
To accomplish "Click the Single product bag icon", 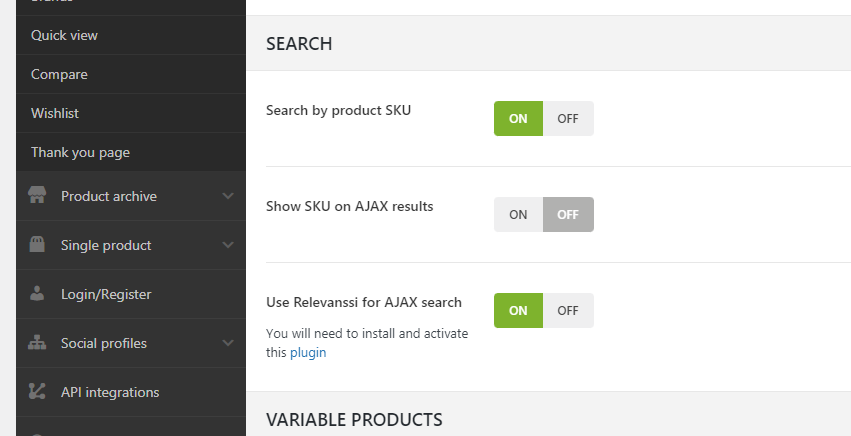I will (37, 245).
